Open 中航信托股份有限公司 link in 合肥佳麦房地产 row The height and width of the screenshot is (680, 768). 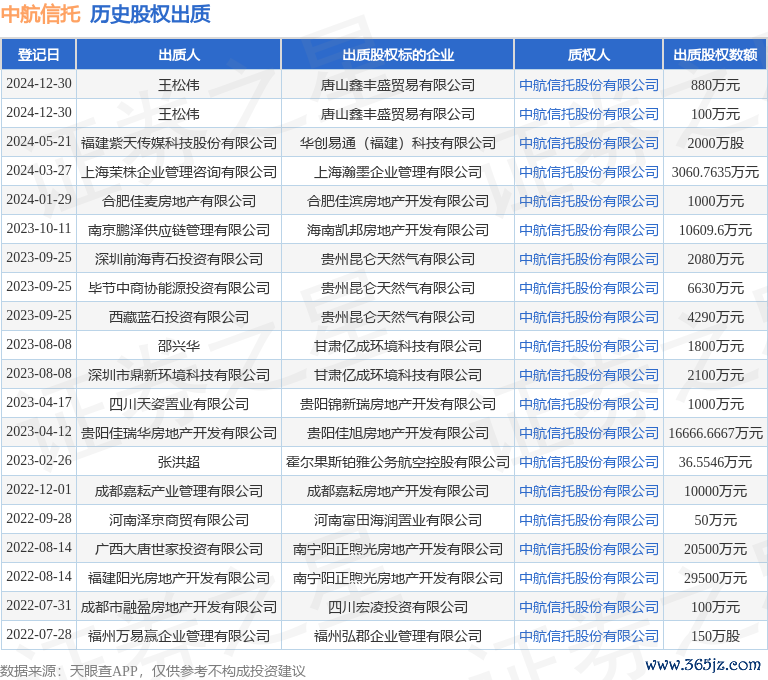click(589, 201)
